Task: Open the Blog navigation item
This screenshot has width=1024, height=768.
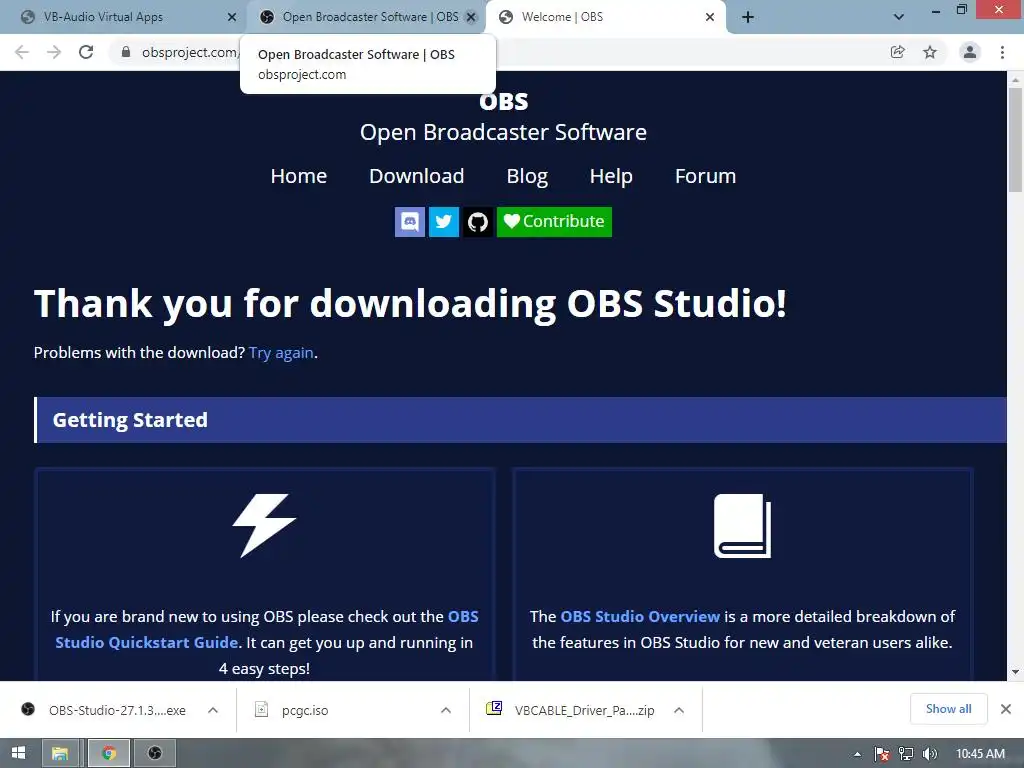Action: (x=527, y=176)
